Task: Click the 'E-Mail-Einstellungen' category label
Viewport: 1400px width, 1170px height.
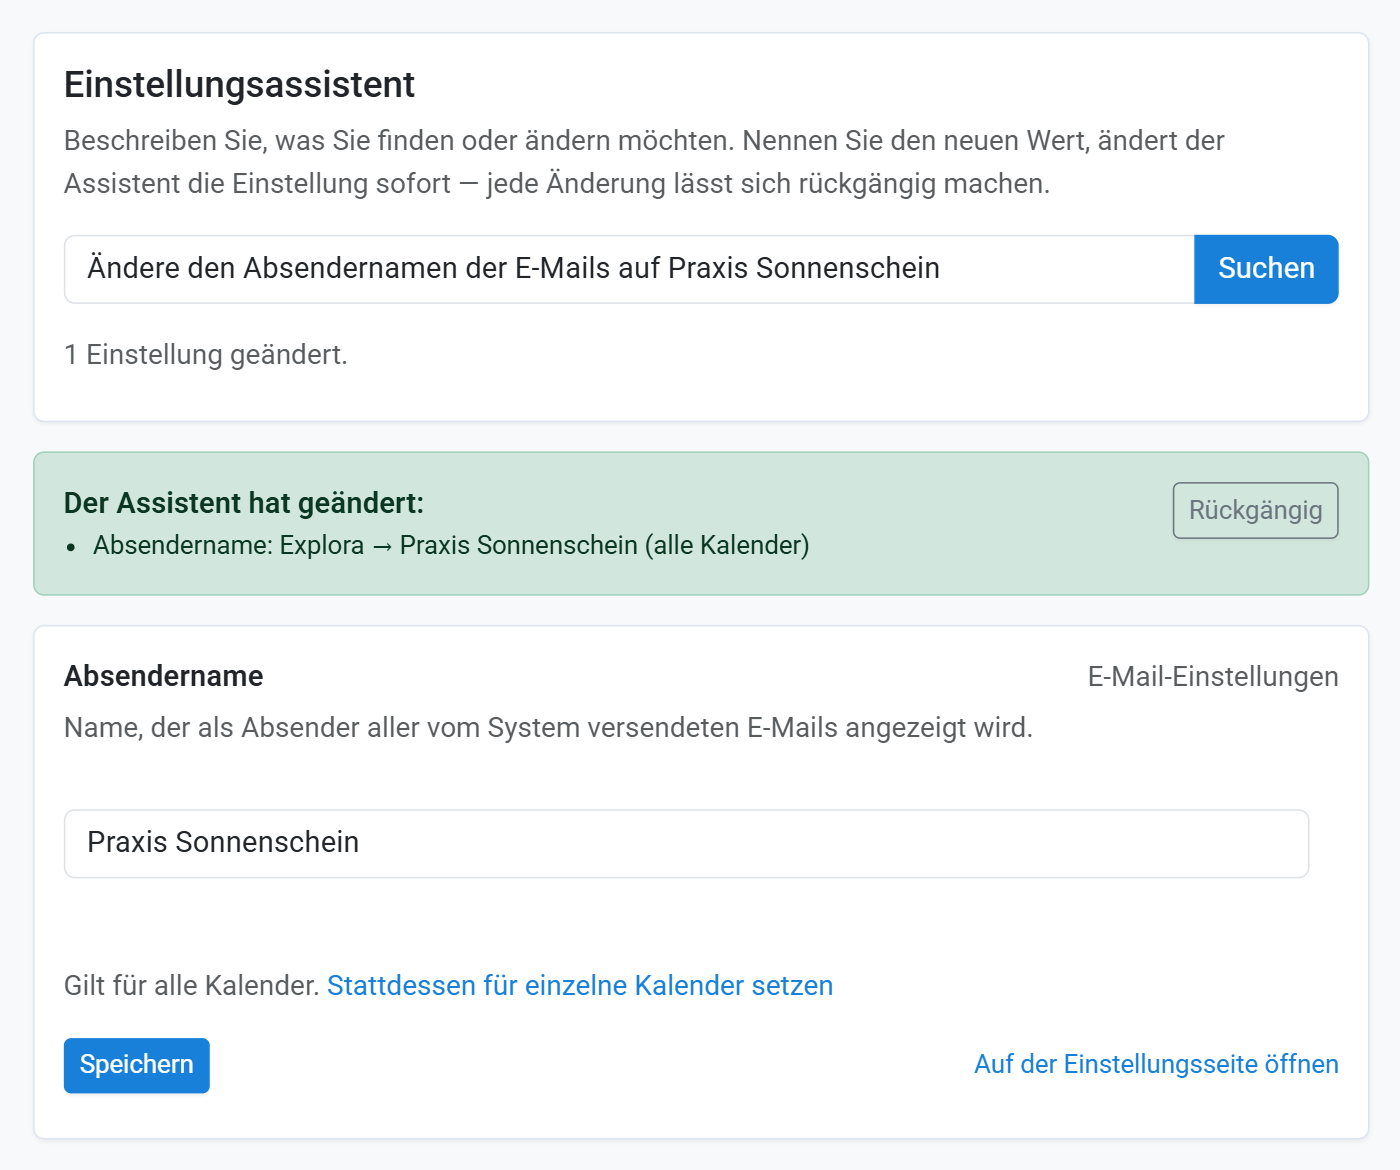Action: 1213,677
